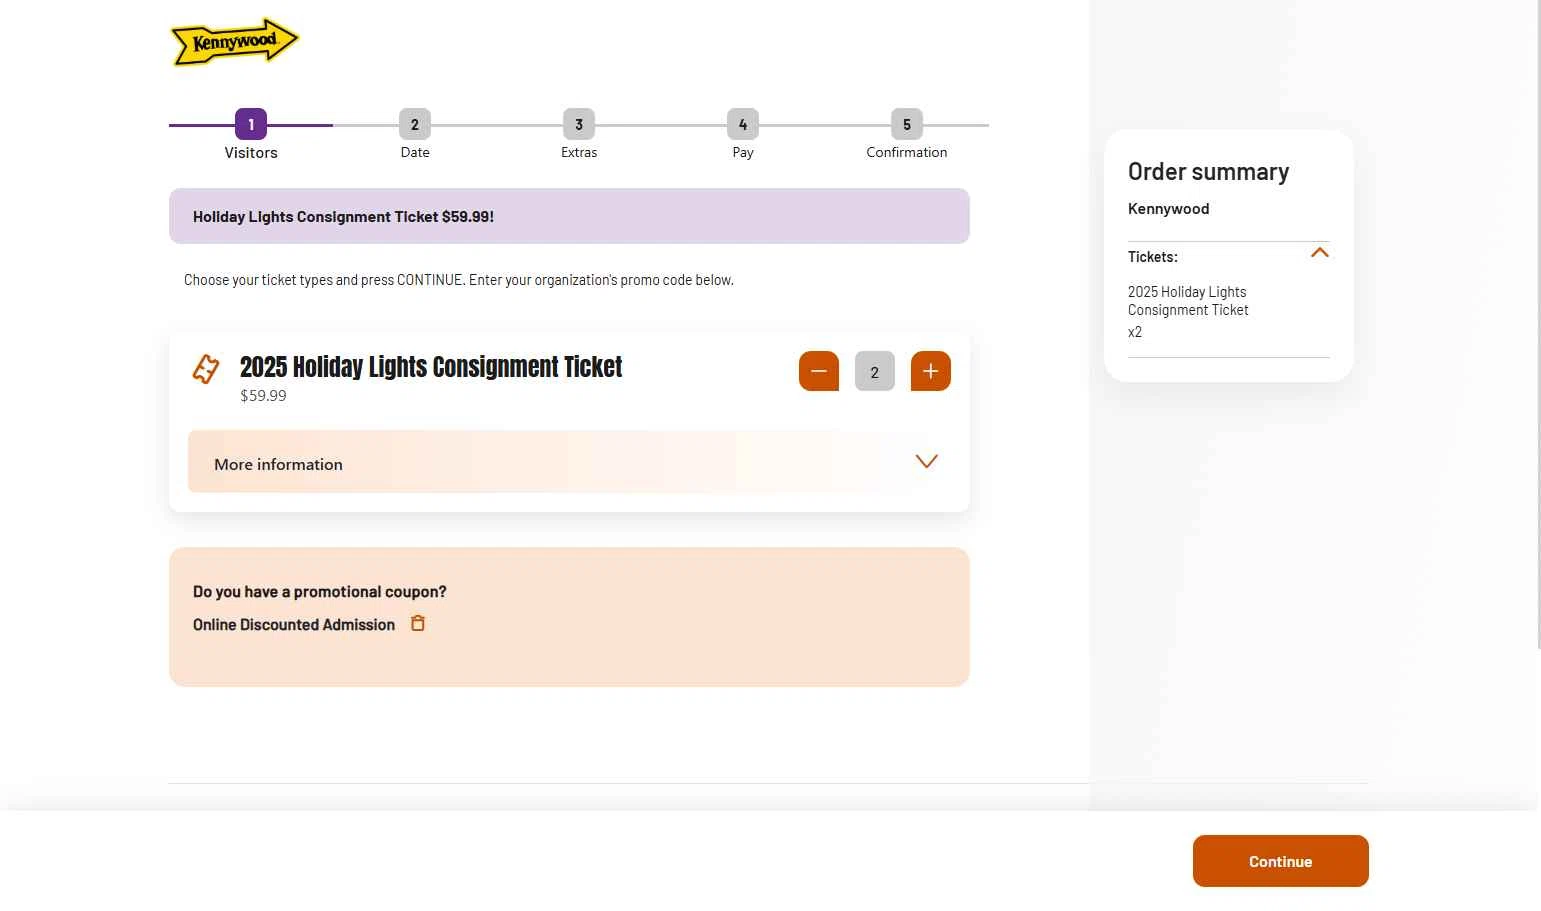
Task: Select step 4 Pay
Action: 743,124
